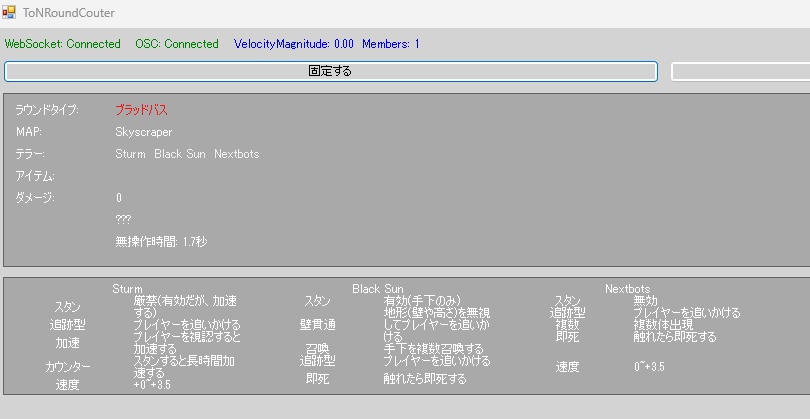The image size is (810, 419).
Task: Click the スタン label under Black Sun
Action: [317, 301]
